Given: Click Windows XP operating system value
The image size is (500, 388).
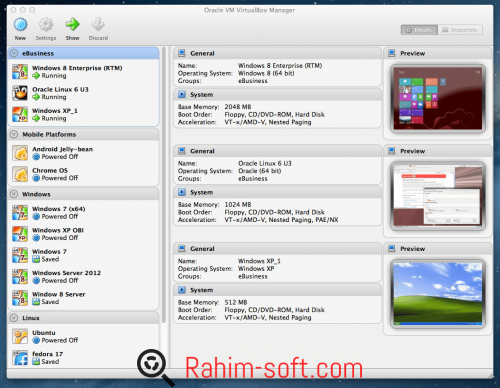Looking at the screenshot, I should [256, 268].
